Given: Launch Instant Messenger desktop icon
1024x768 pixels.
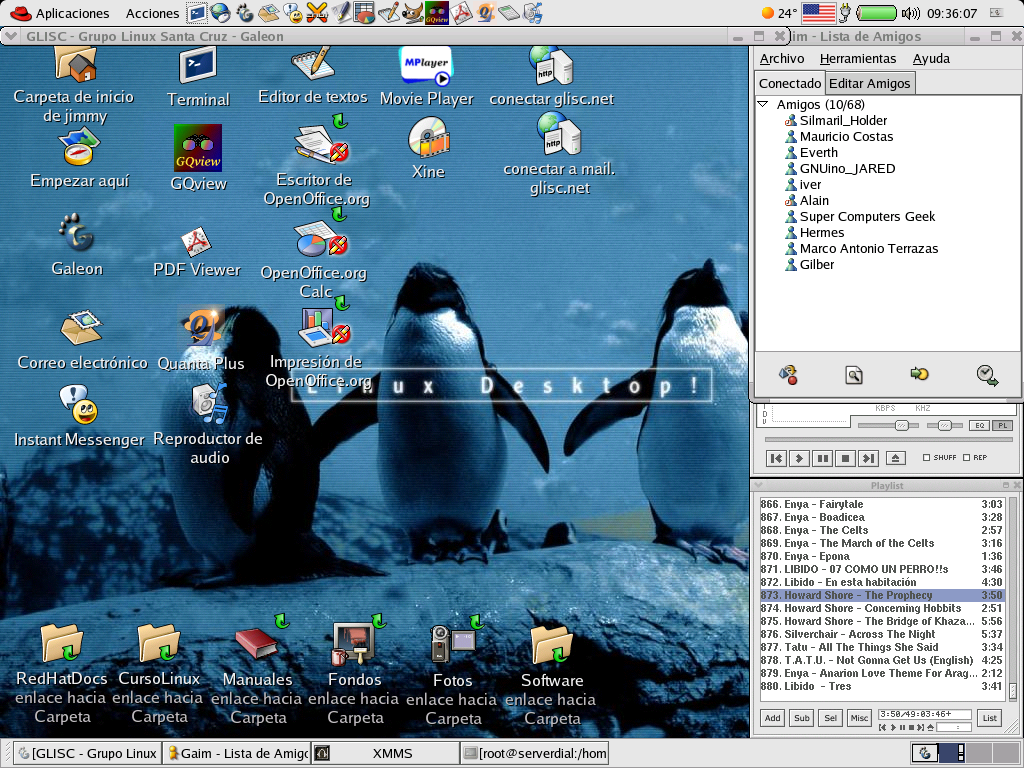Looking at the screenshot, I should (78, 405).
